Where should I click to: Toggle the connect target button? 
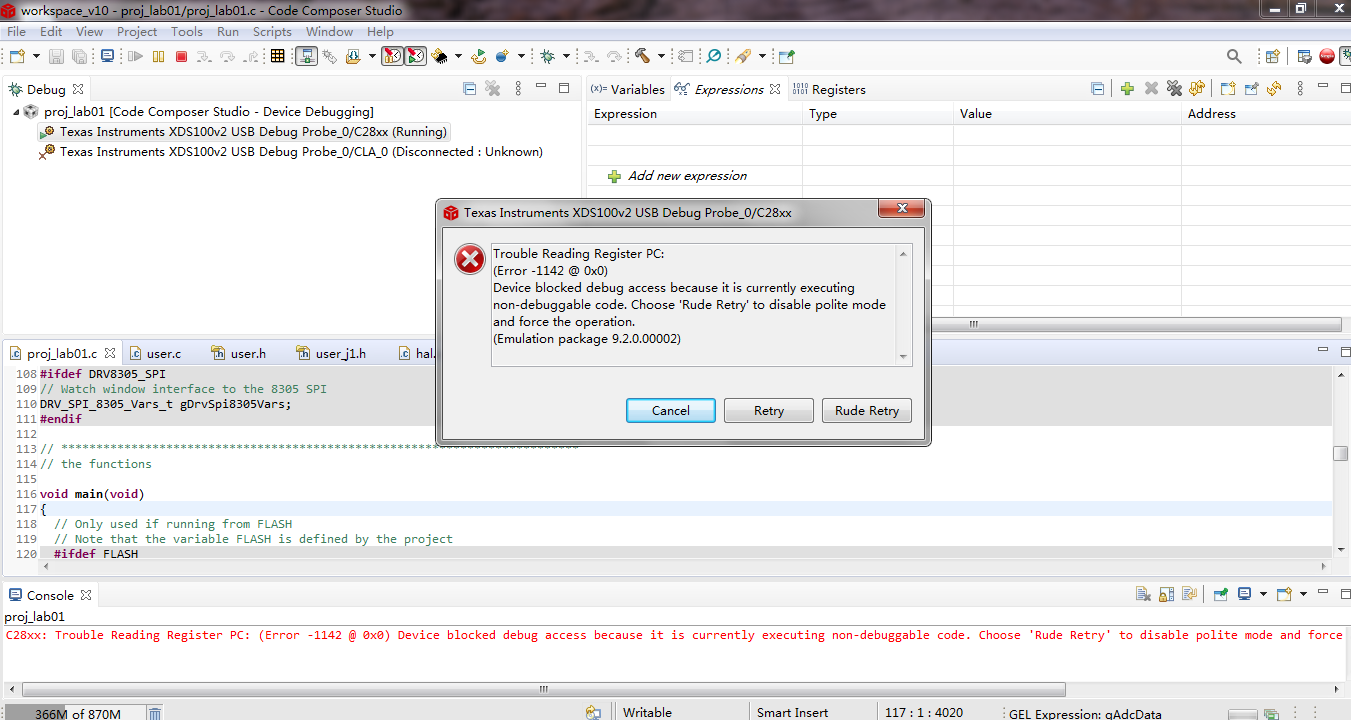point(307,57)
